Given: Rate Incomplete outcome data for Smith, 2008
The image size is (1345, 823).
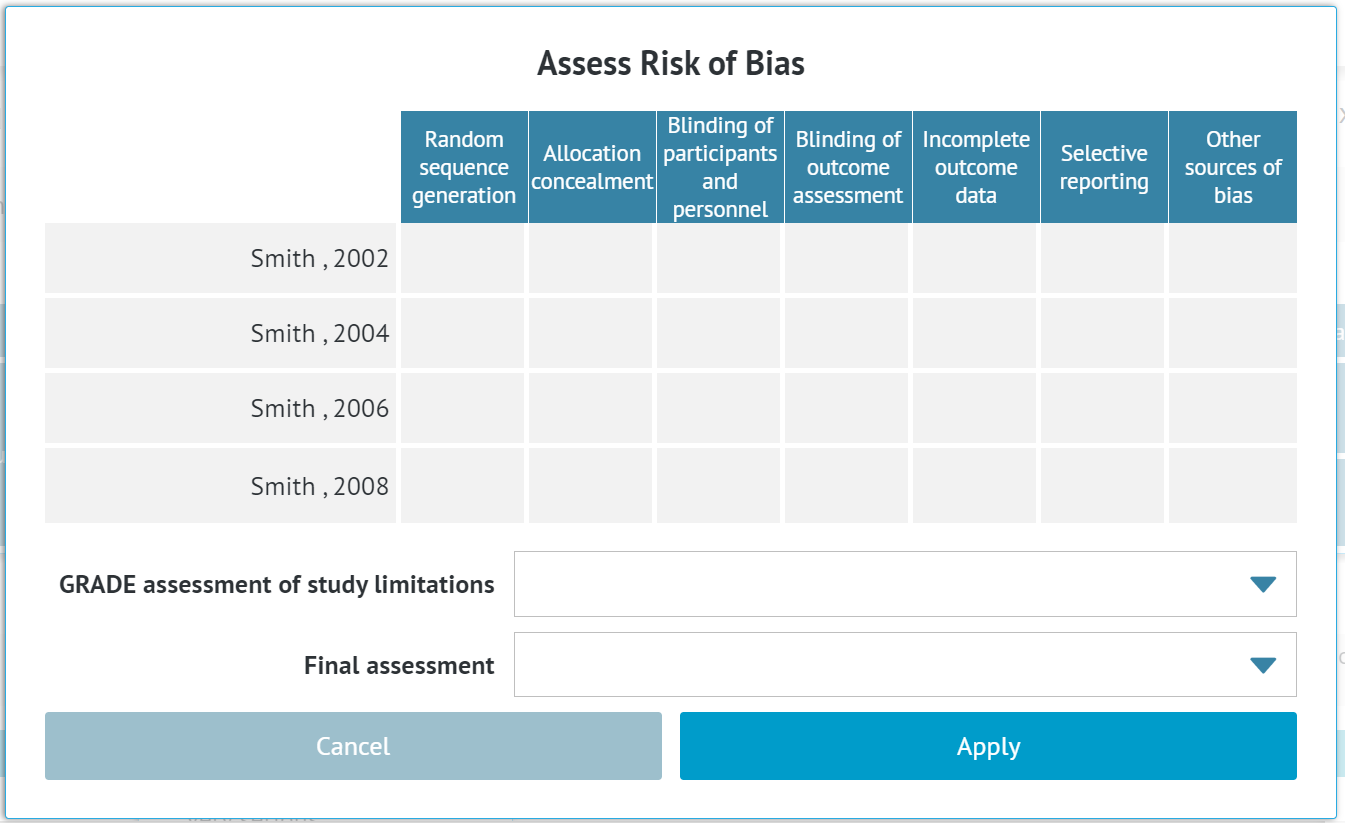Looking at the screenshot, I should tap(975, 486).
